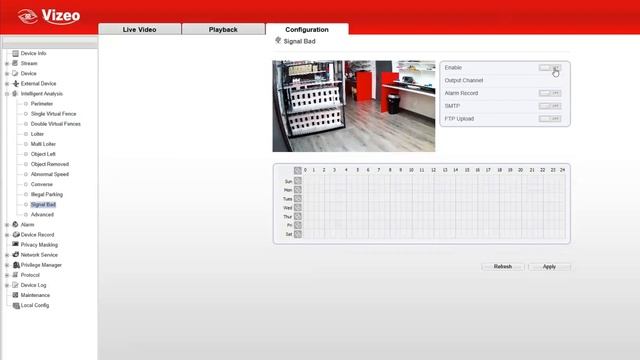Click the Vizeo logo
This screenshot has height=360, width=640.
(49, 16)
